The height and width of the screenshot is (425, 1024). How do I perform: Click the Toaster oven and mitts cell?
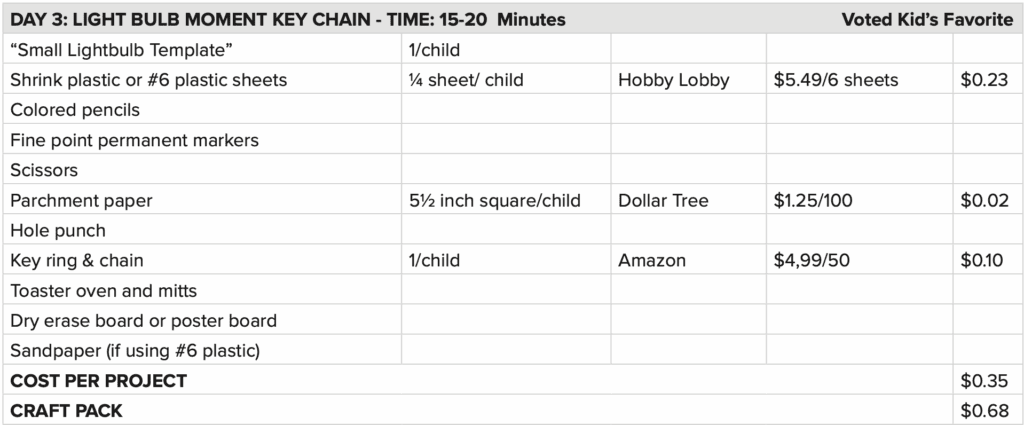[x=103, y=291]
